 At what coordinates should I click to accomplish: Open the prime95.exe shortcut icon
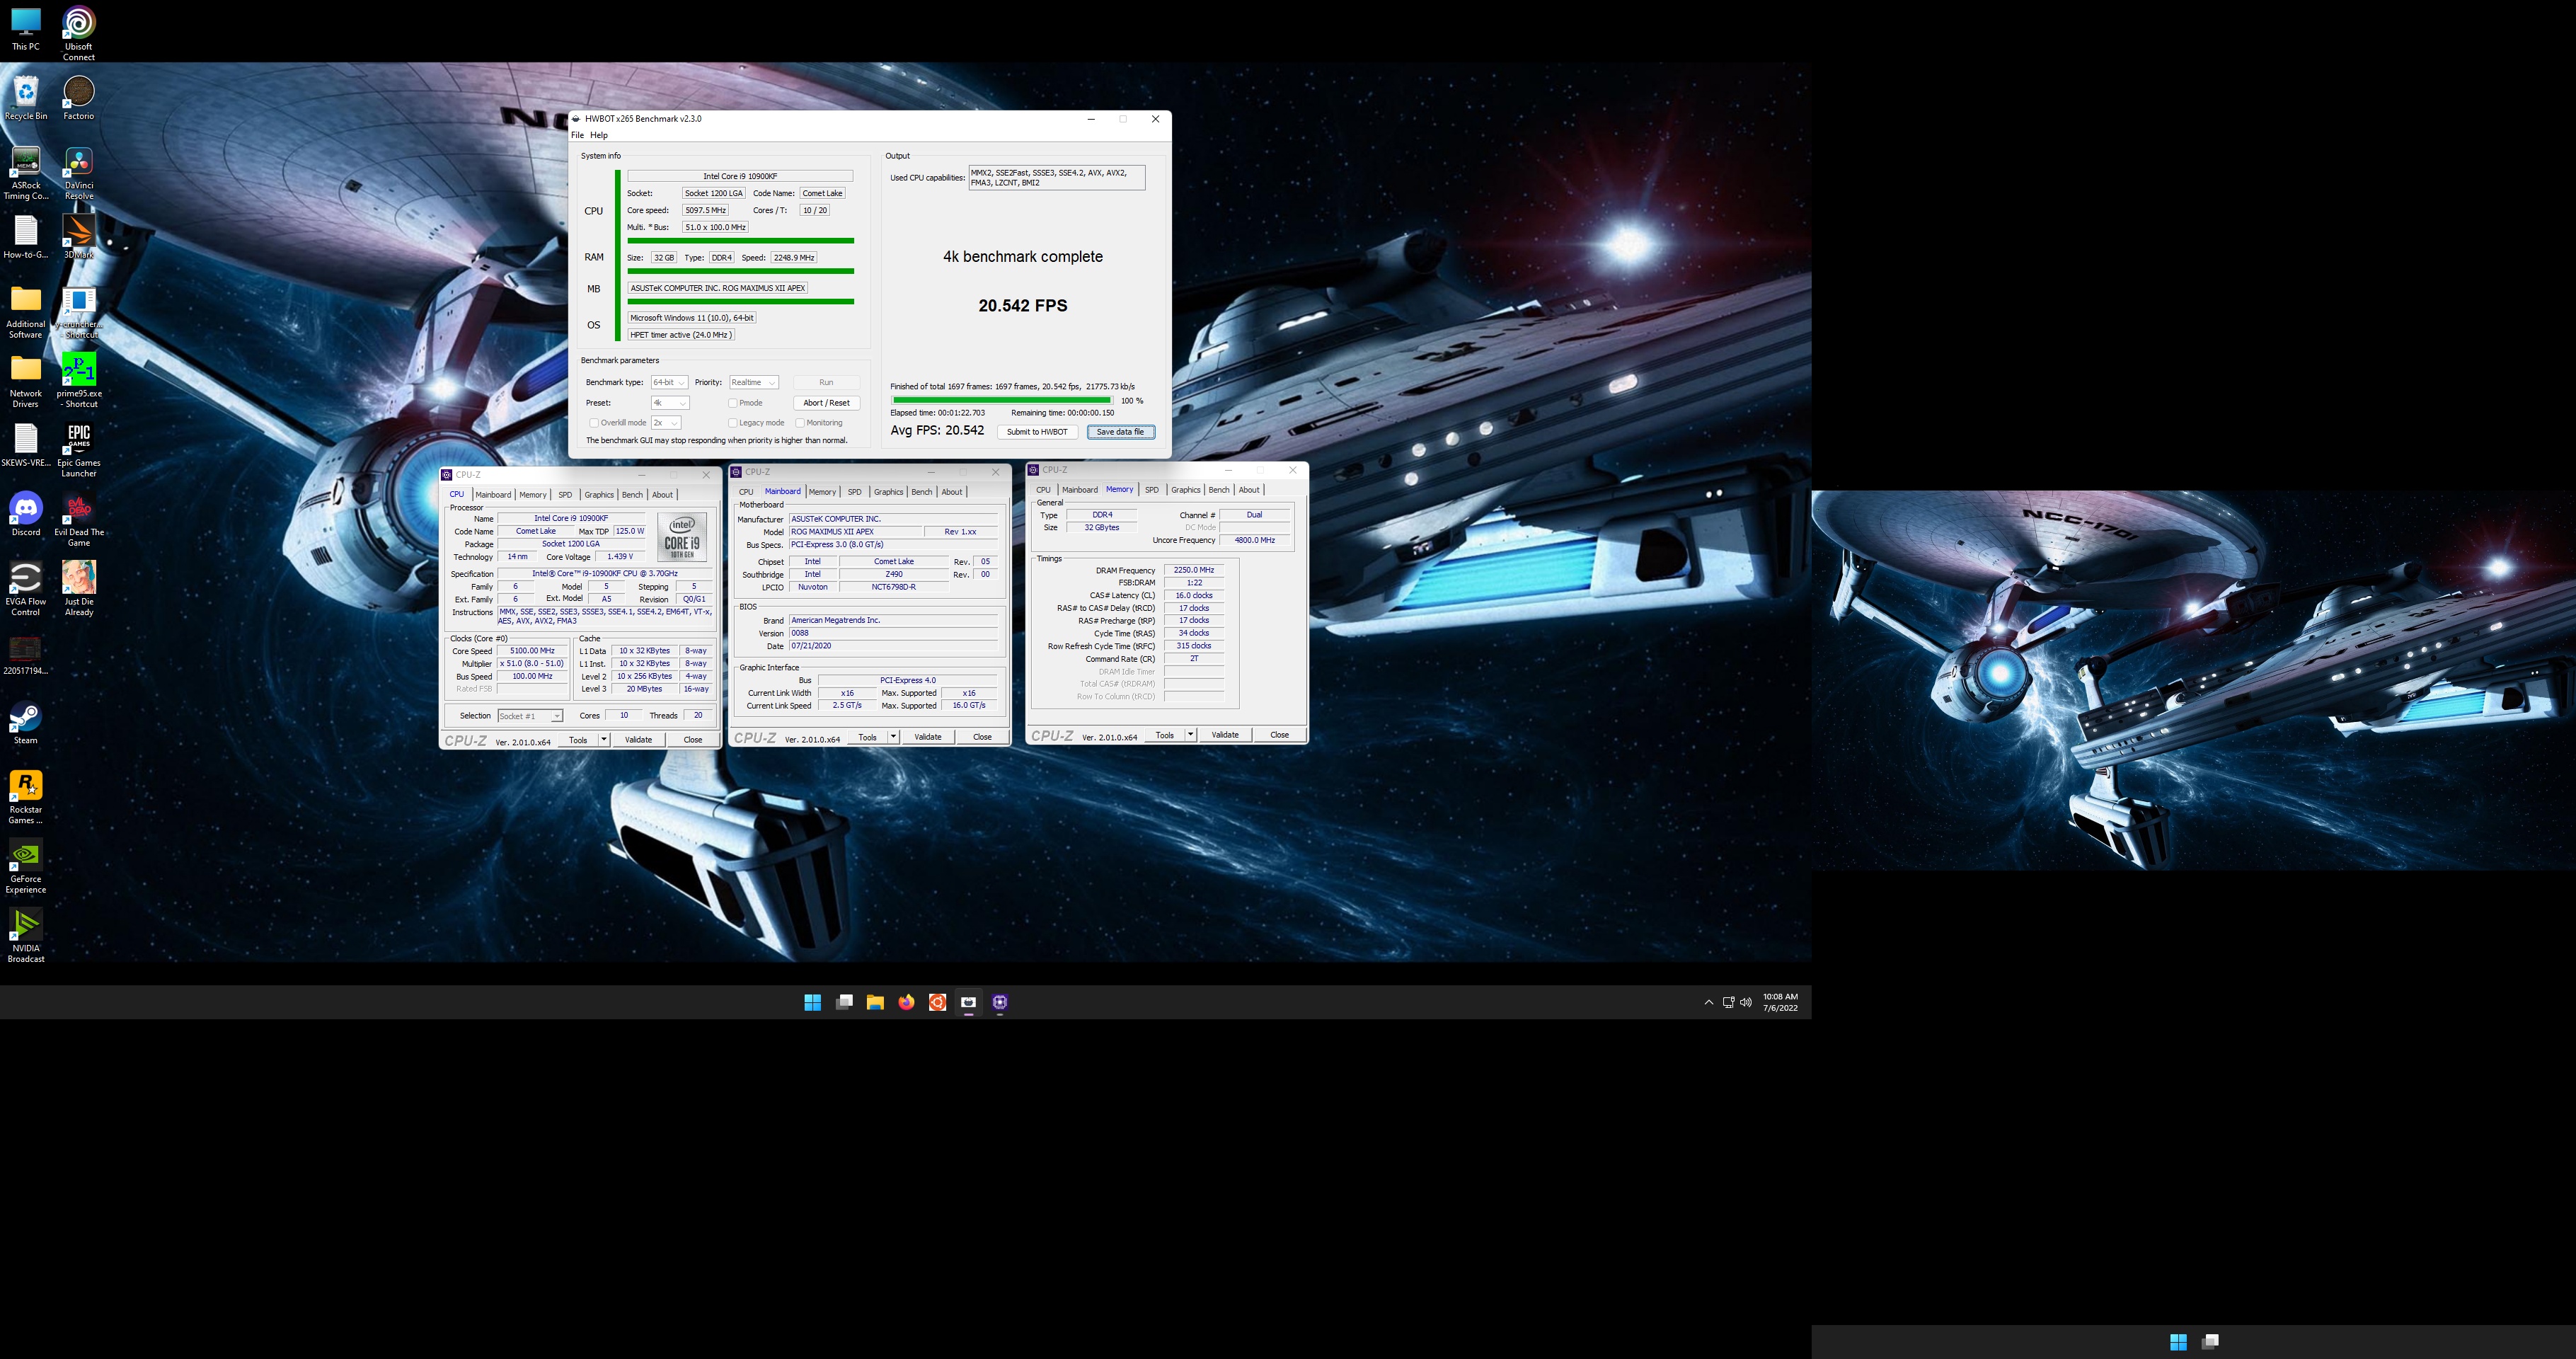(79, 380)
